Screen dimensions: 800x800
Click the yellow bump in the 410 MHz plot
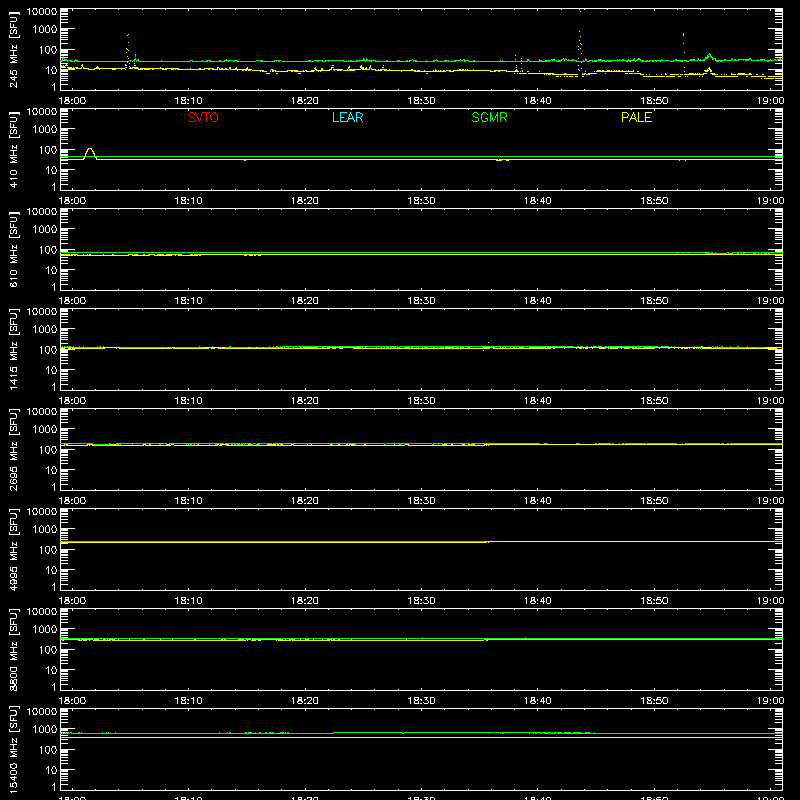coord(90,153)
